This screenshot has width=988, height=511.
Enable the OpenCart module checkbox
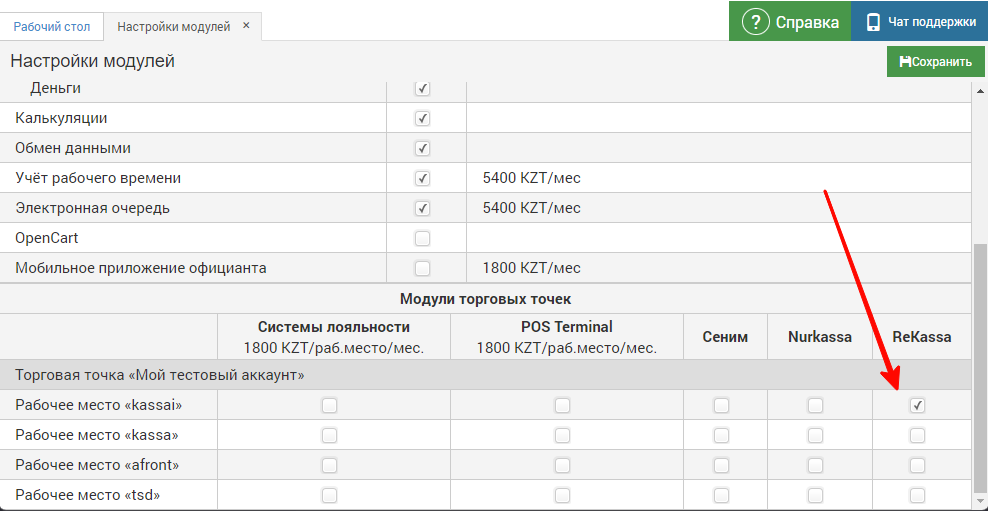[x=422, y=239]
